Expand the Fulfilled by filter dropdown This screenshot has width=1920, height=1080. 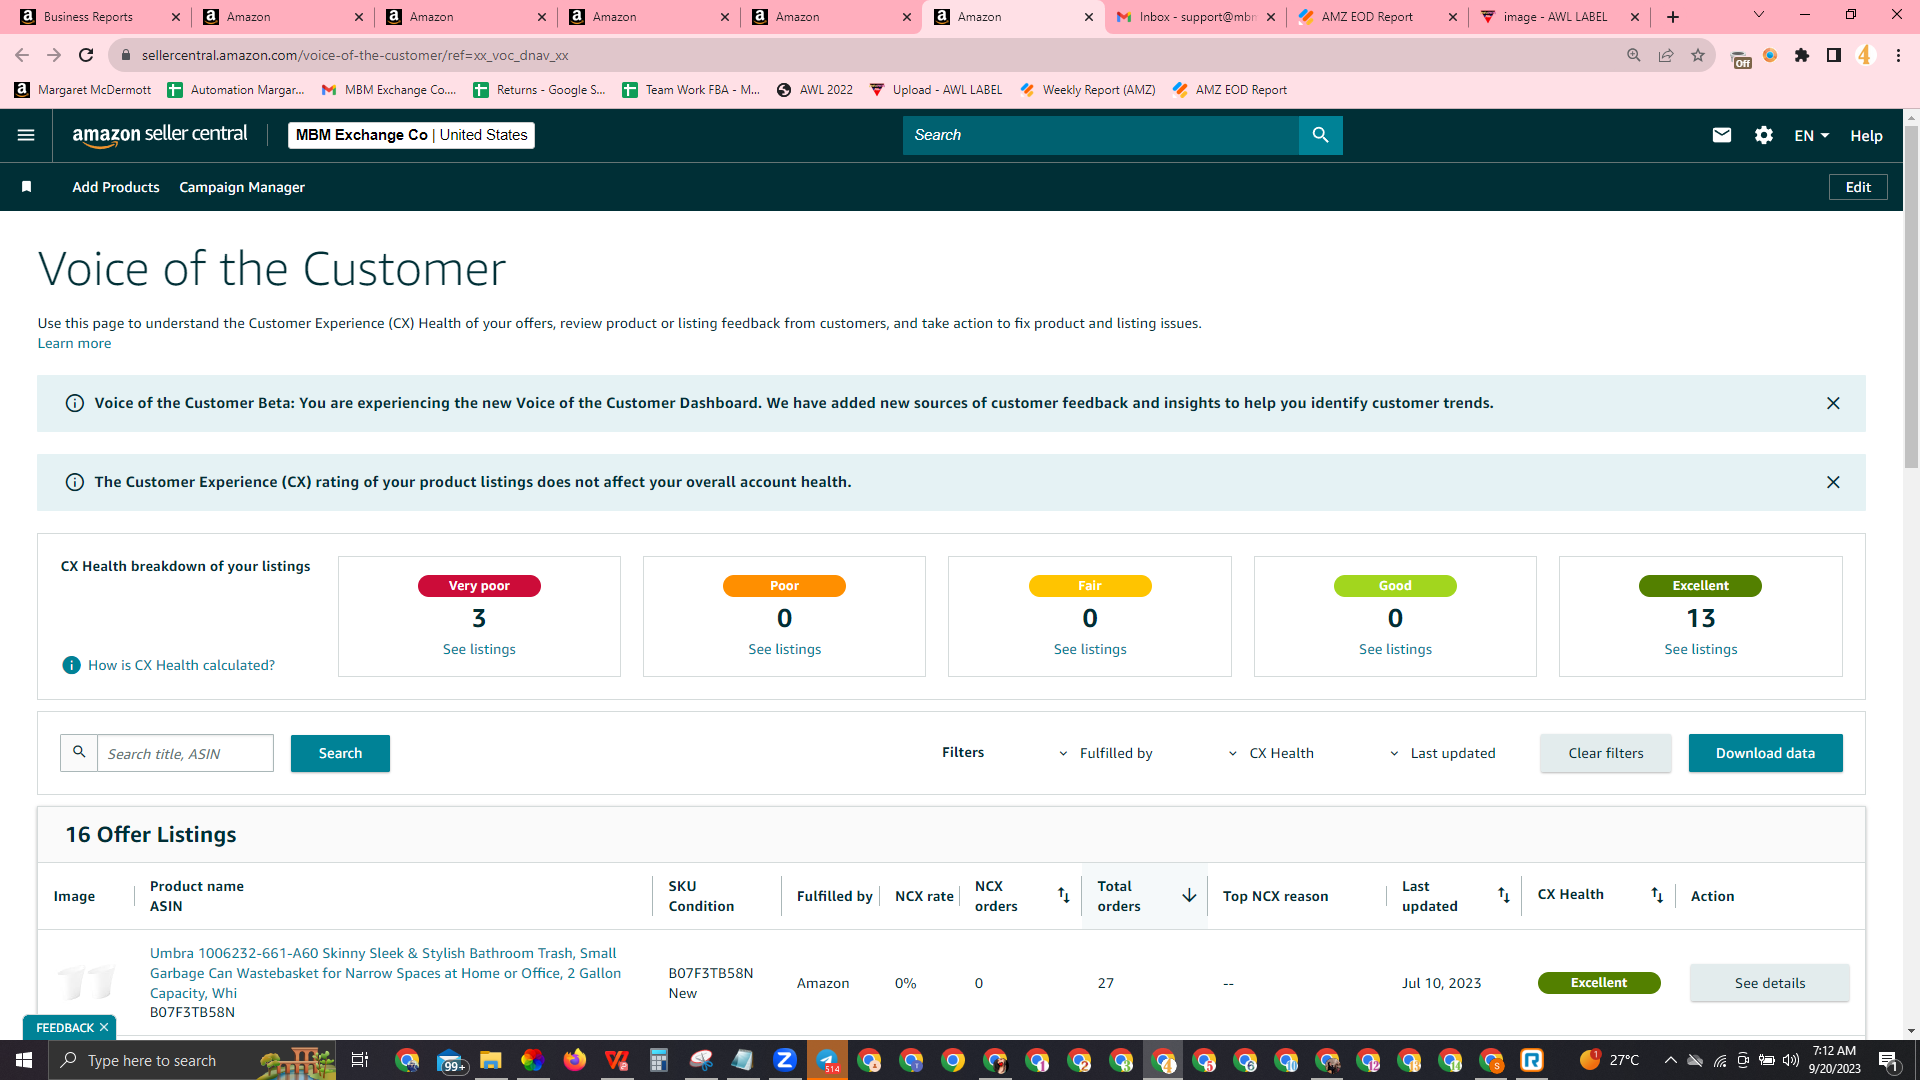pos(1106,753)
